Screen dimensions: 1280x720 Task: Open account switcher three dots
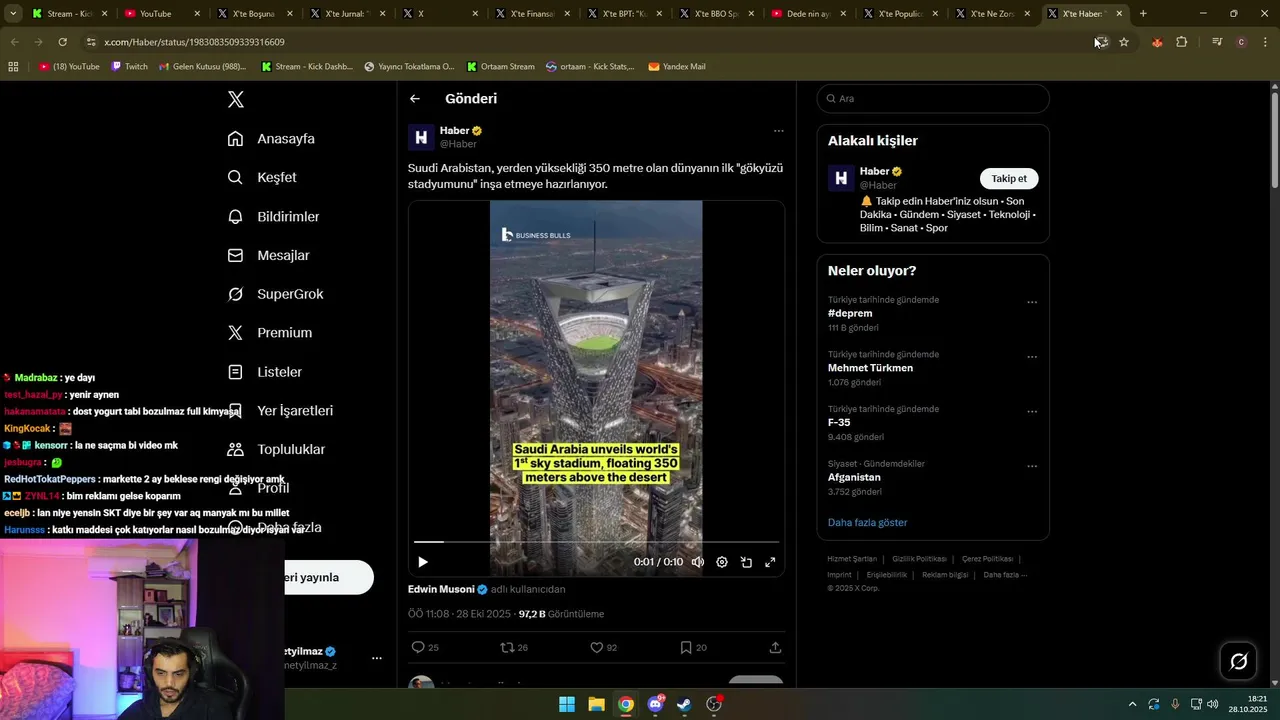377,658
